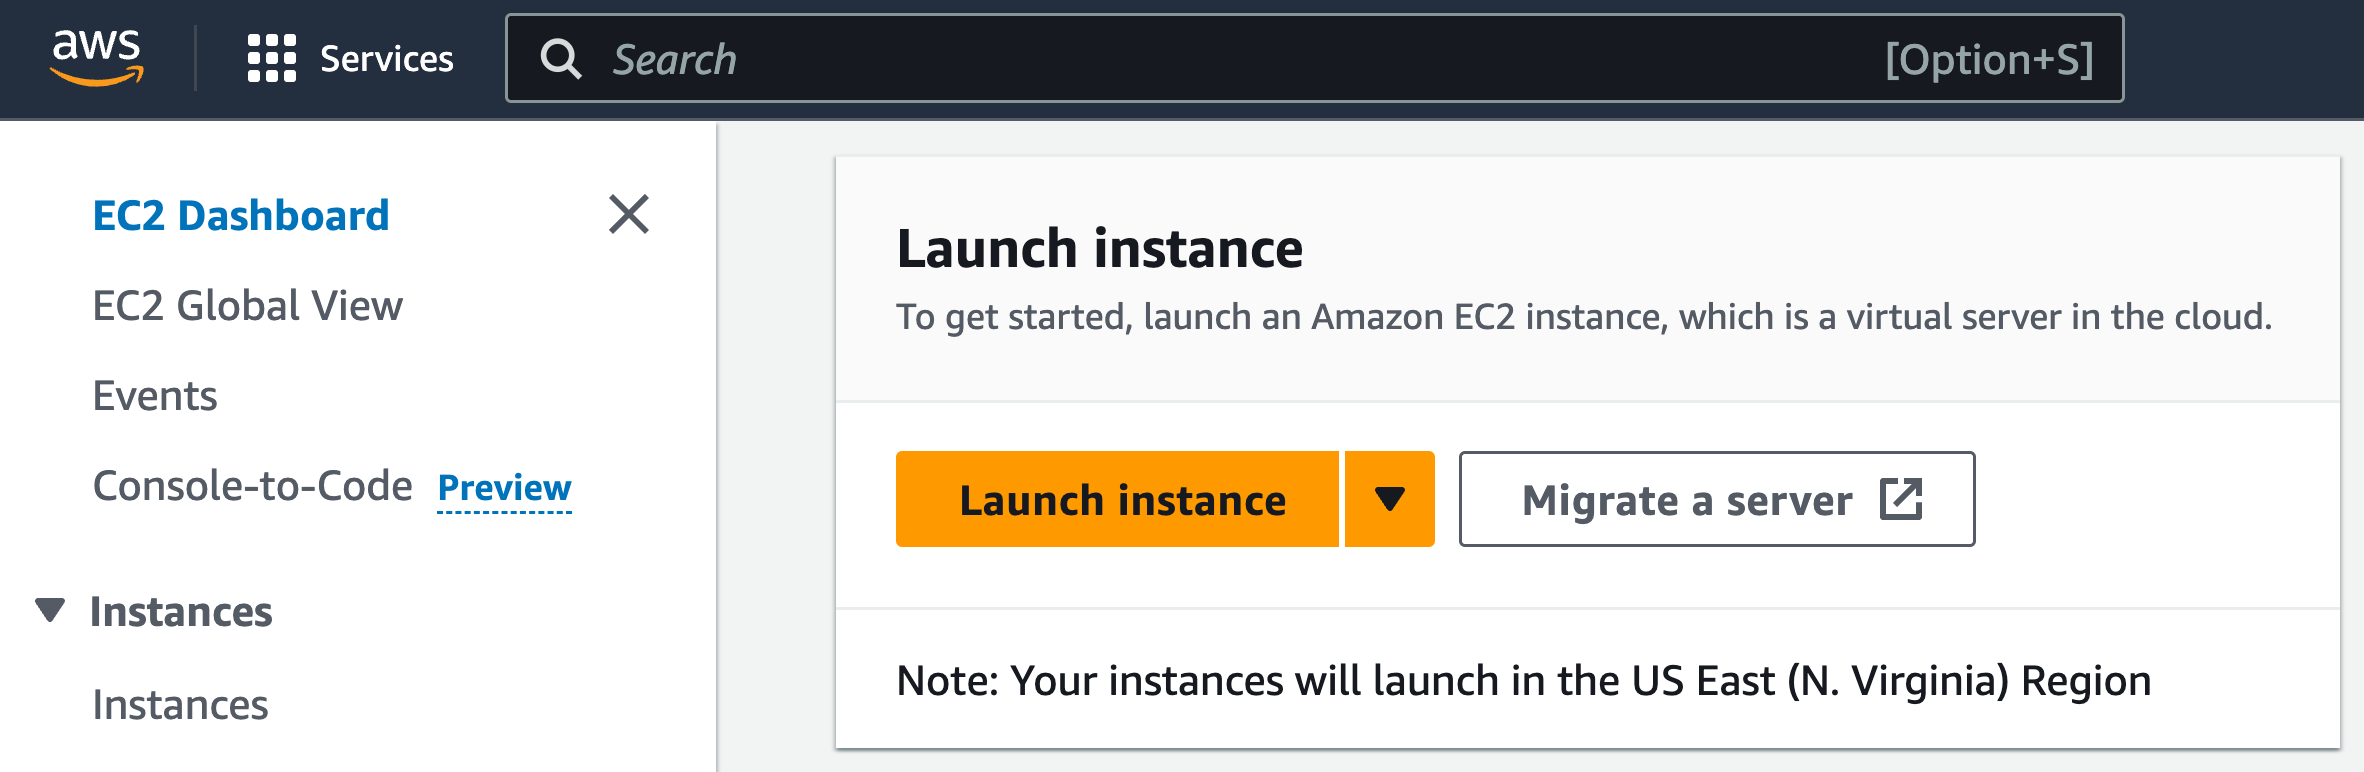2364x772 pixels.
Task: Click the magnifying glass search icon
Action: [562, 59]
